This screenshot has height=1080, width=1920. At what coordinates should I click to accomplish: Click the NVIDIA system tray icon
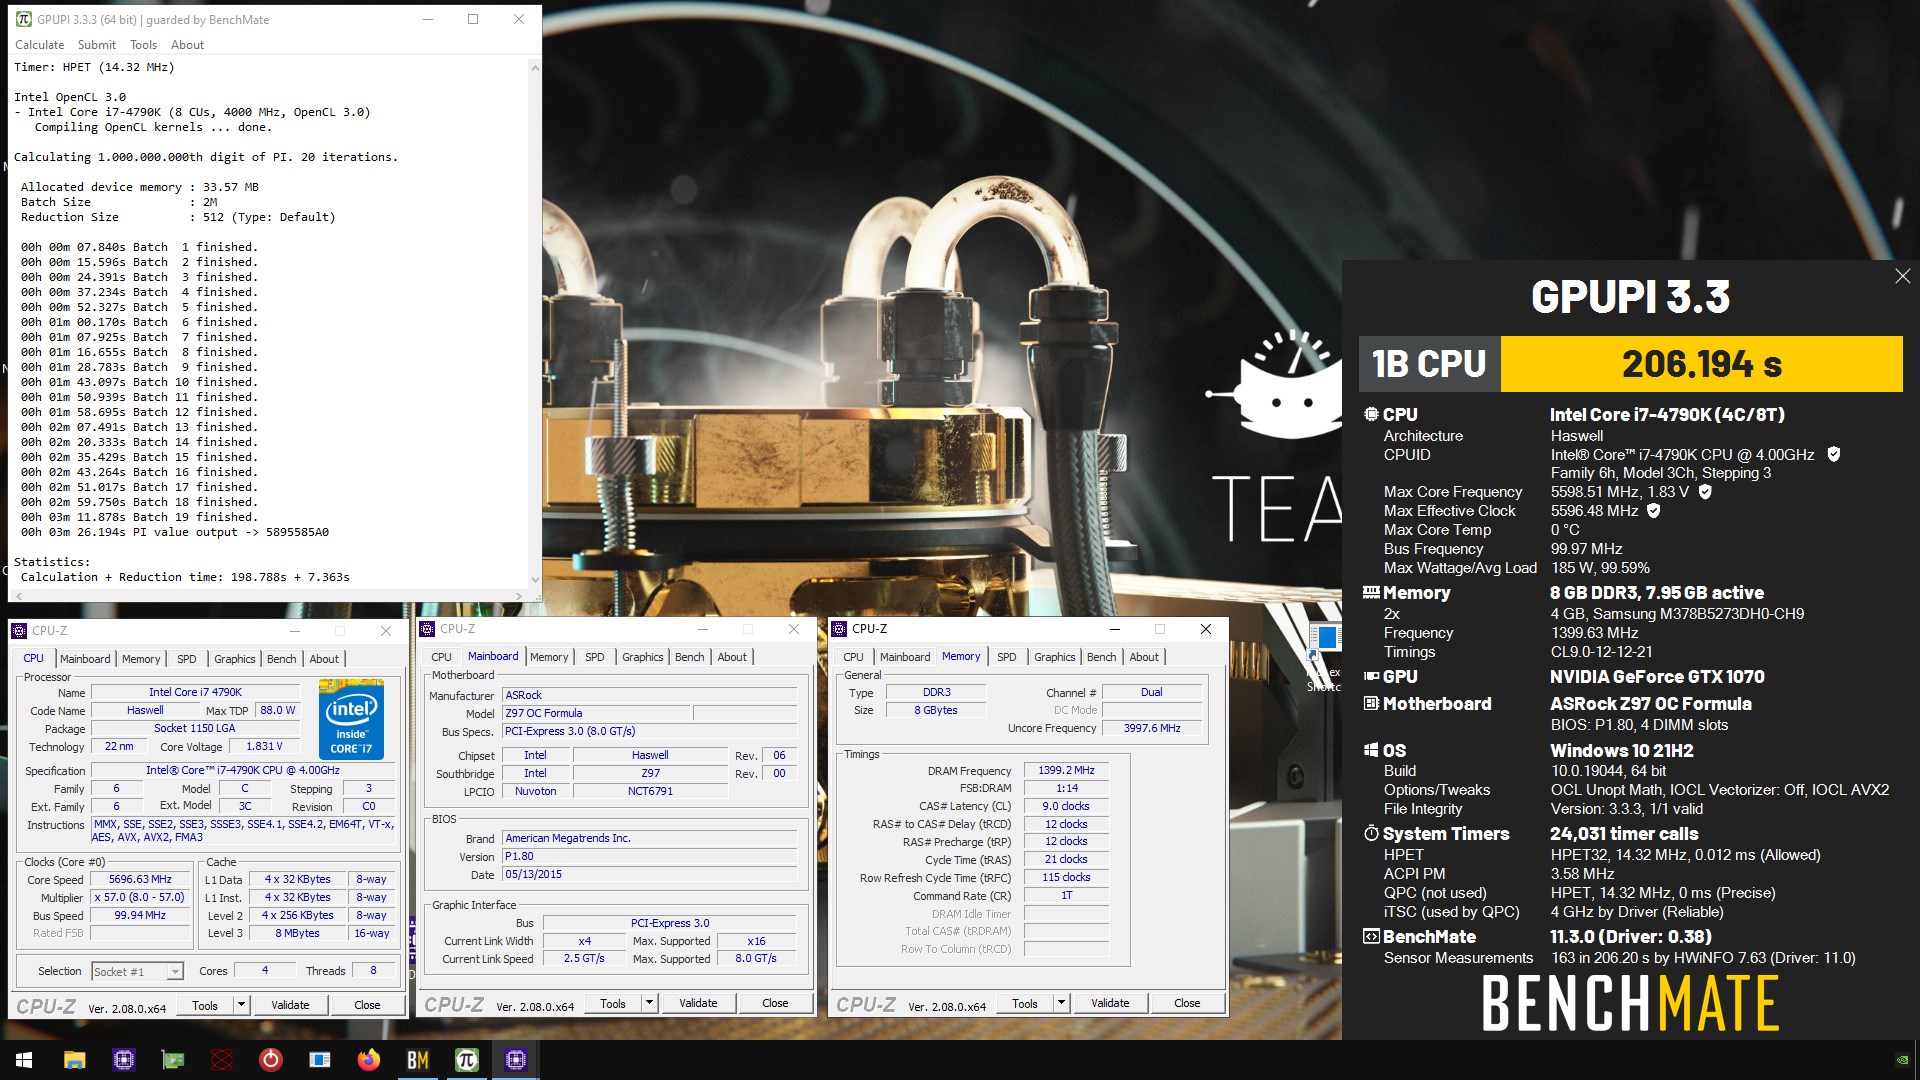click(x=1901, y=1060)
